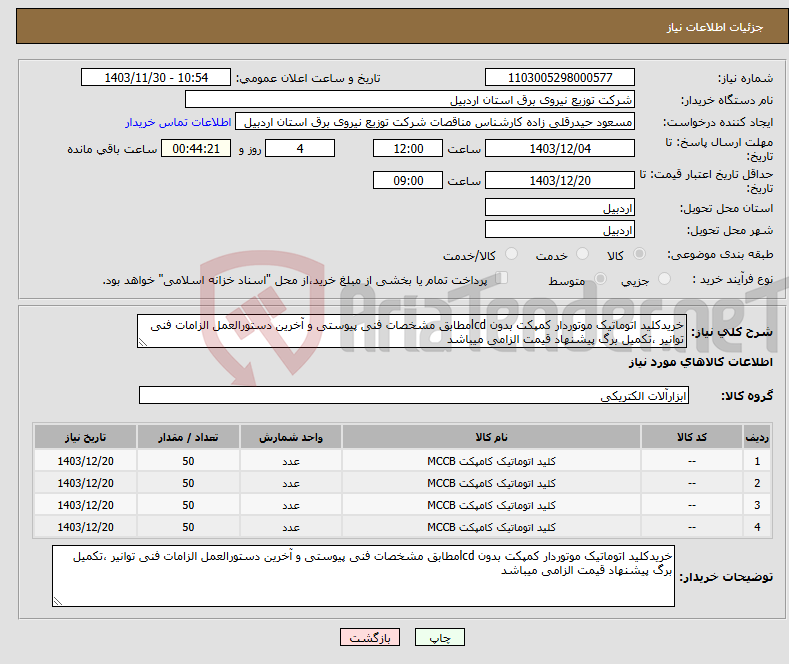Click the بازگشت (back) button
This screenshot has width=789, height=664.
(370, 637)
